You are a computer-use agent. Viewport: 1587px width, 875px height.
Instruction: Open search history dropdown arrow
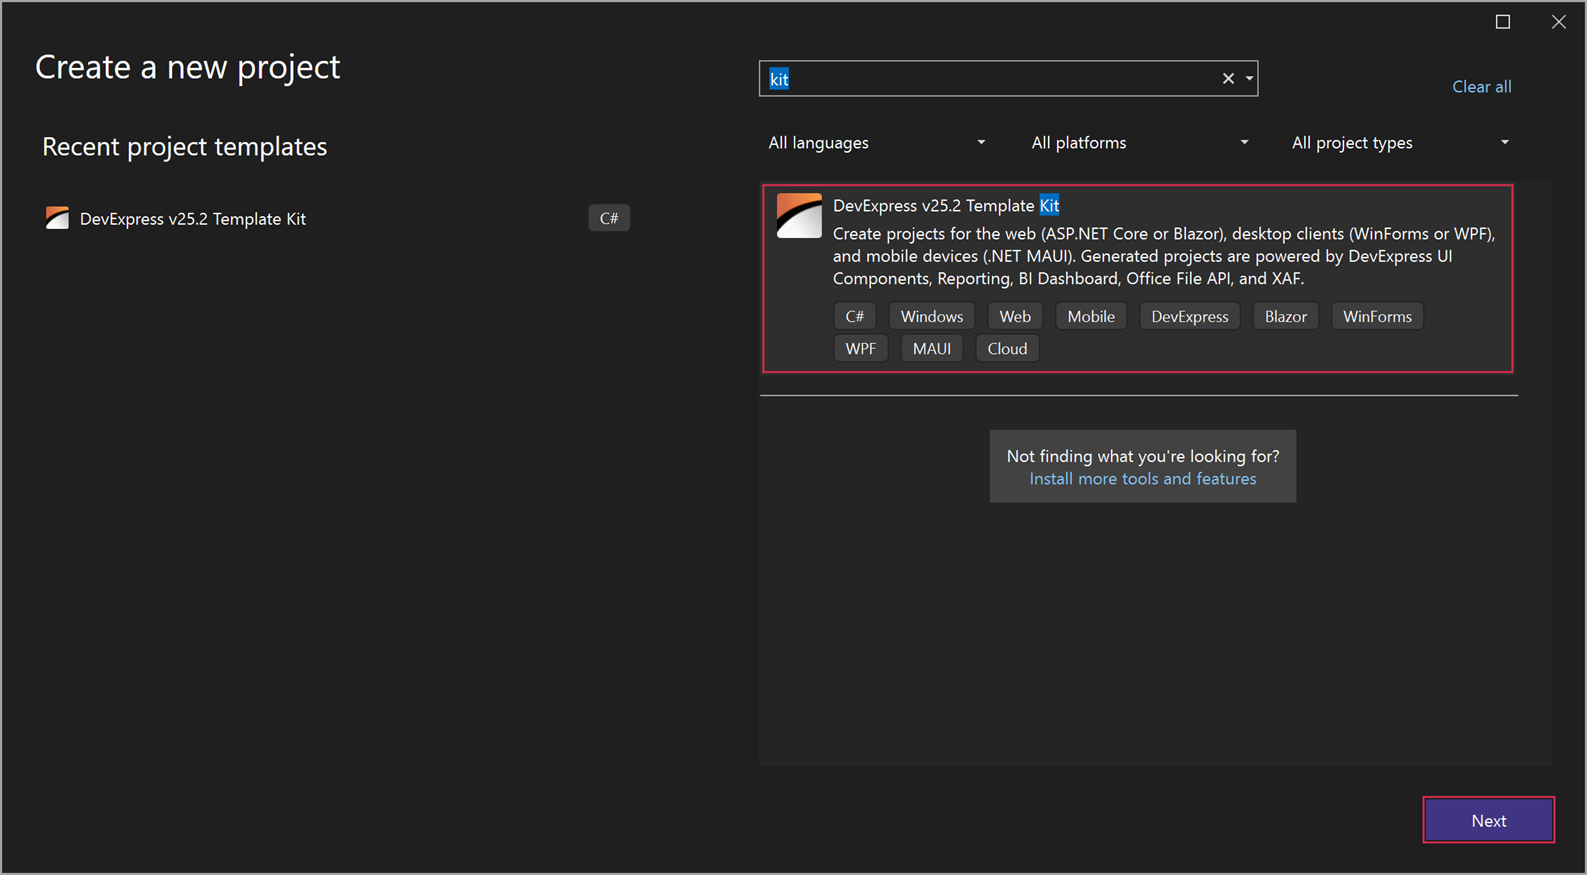(x=1249, y=79)
